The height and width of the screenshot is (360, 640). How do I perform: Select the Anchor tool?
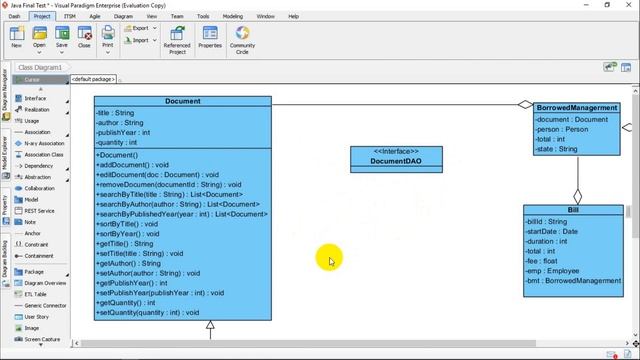pos(32,233)
